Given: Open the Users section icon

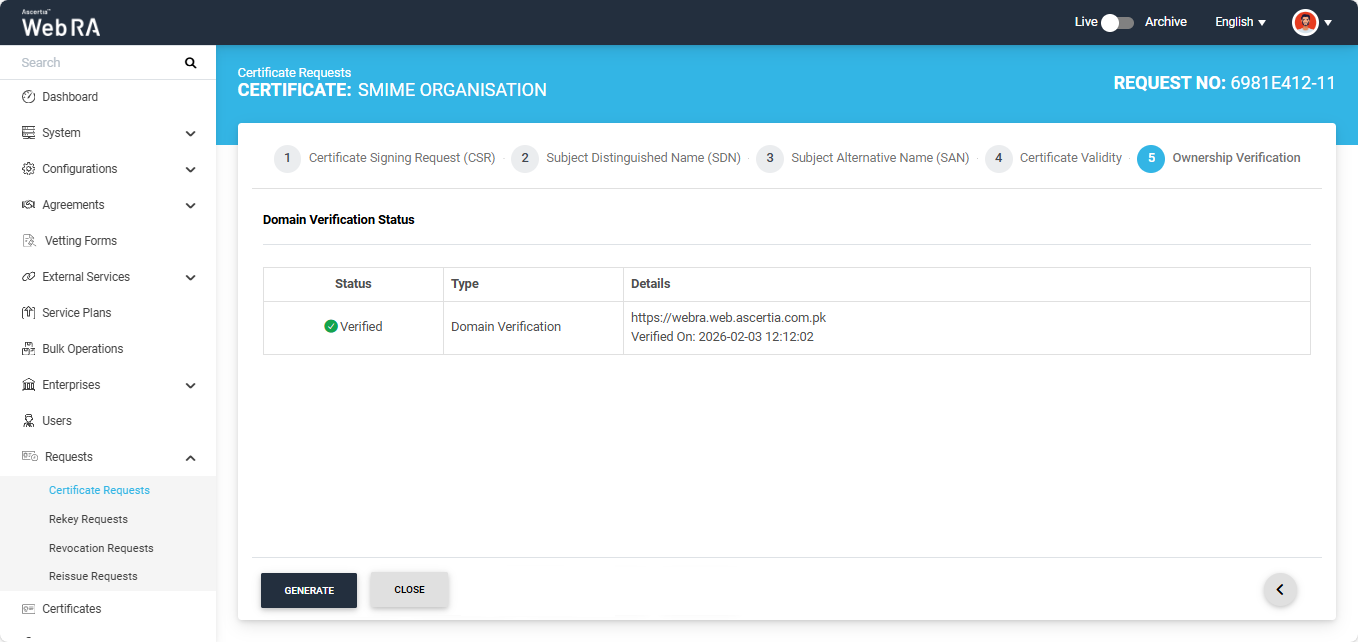Looking at the screenshot, I should [29, 421].
